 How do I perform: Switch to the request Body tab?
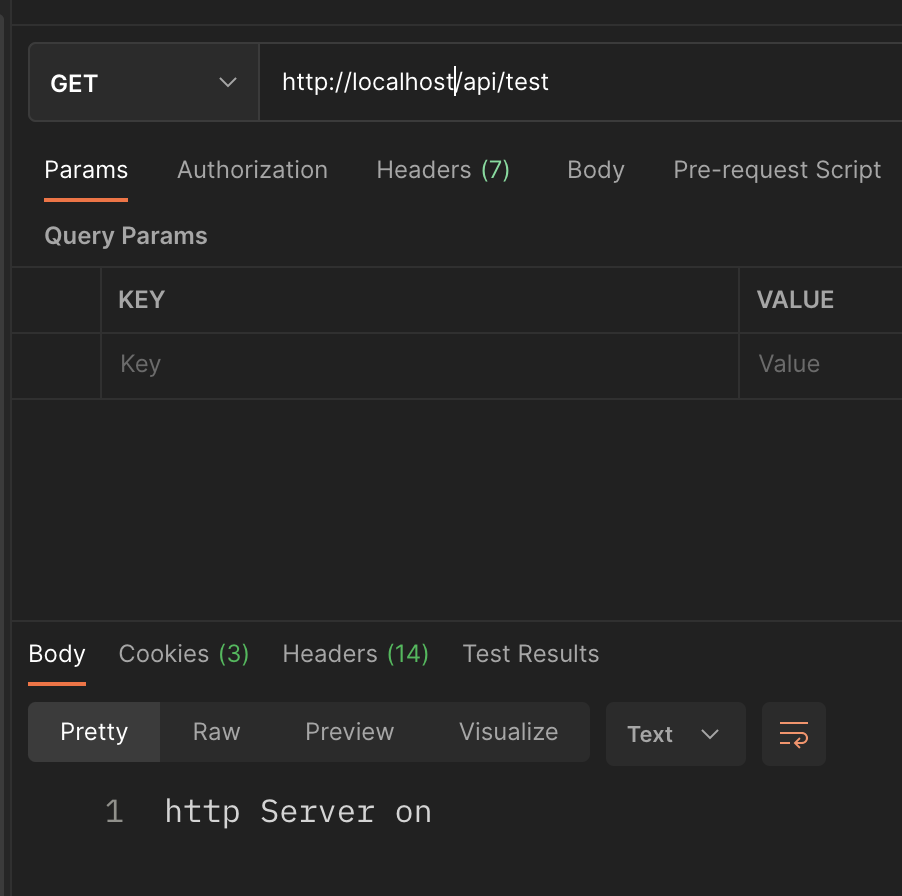point(595,170)
